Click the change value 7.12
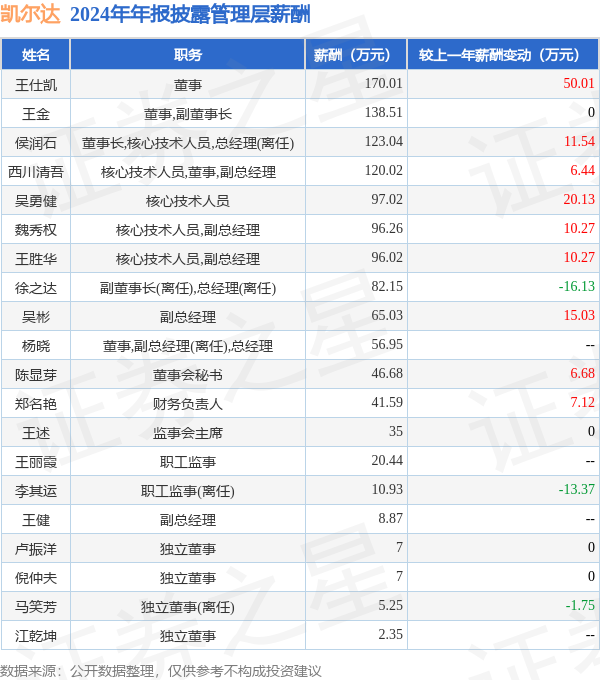The height and width of the screenshot is (680, 600). 582,402
